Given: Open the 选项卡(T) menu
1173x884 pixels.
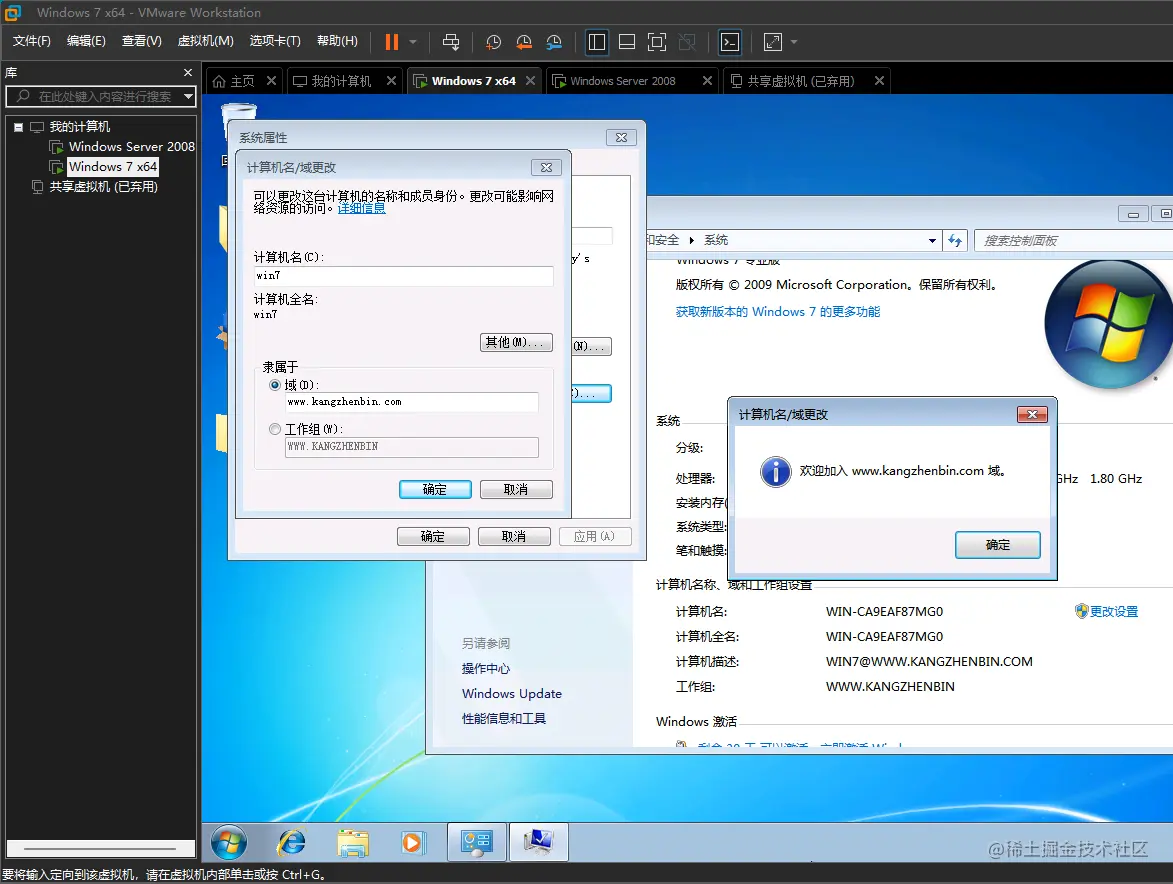Looking at the screenshot, I should click(275, 41).
